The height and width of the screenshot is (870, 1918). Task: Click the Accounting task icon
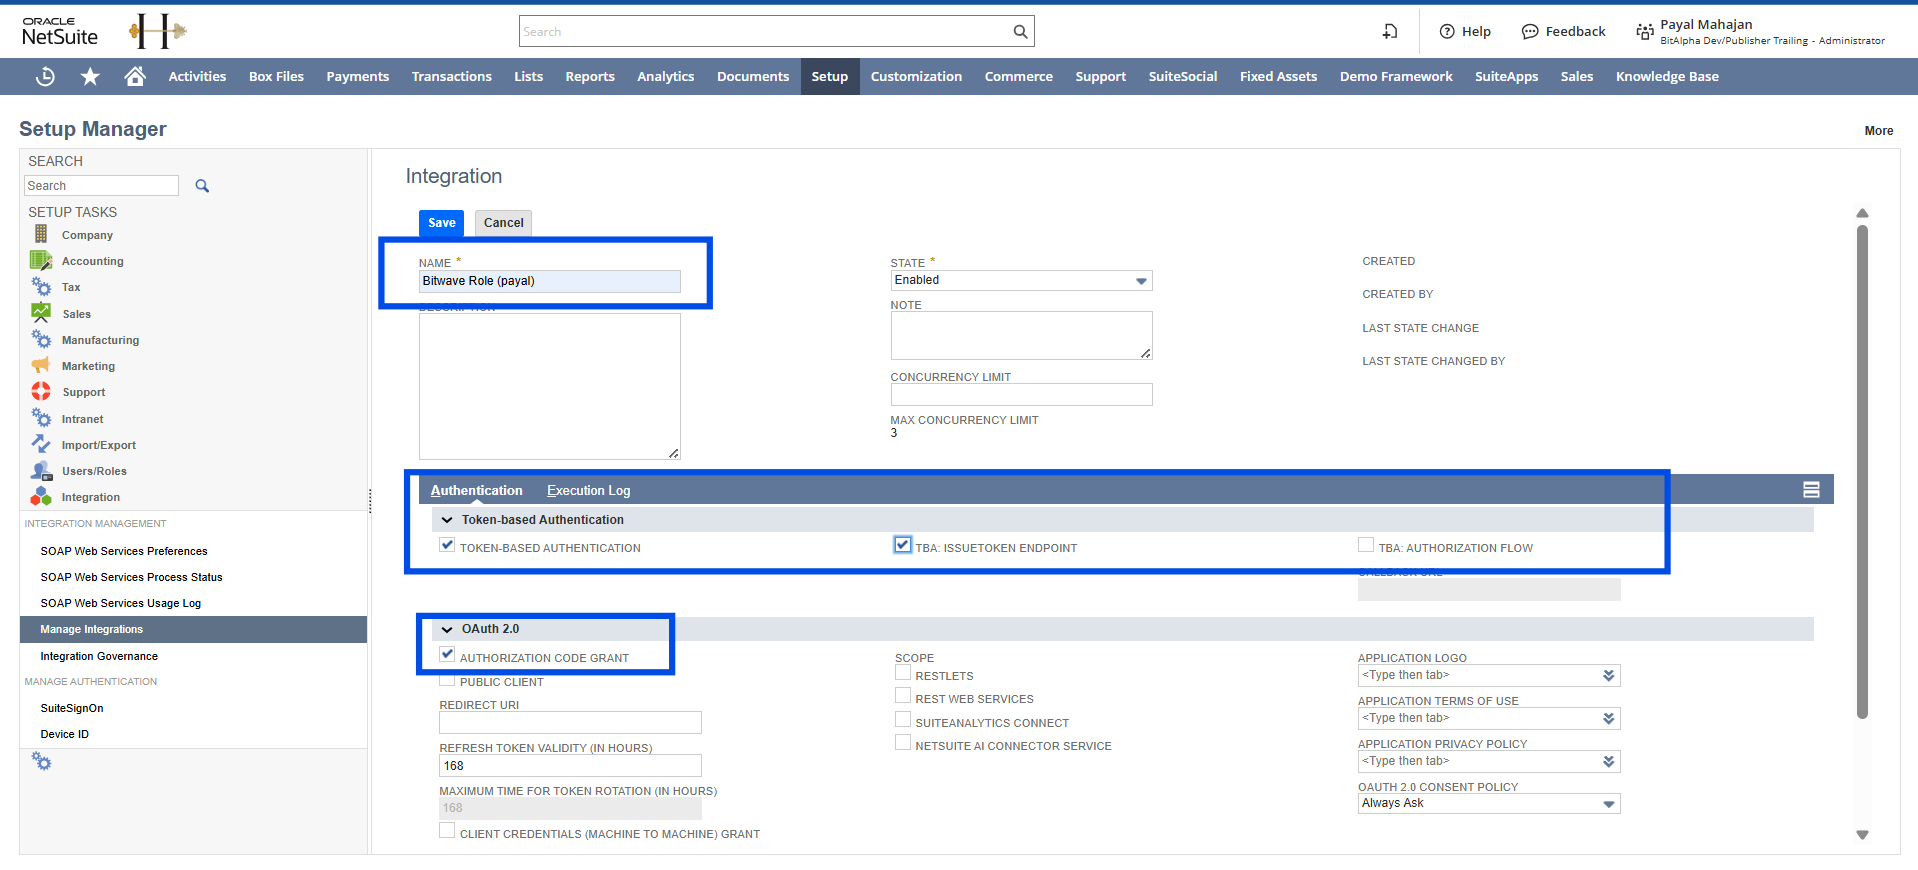click(x=41, y=260)
